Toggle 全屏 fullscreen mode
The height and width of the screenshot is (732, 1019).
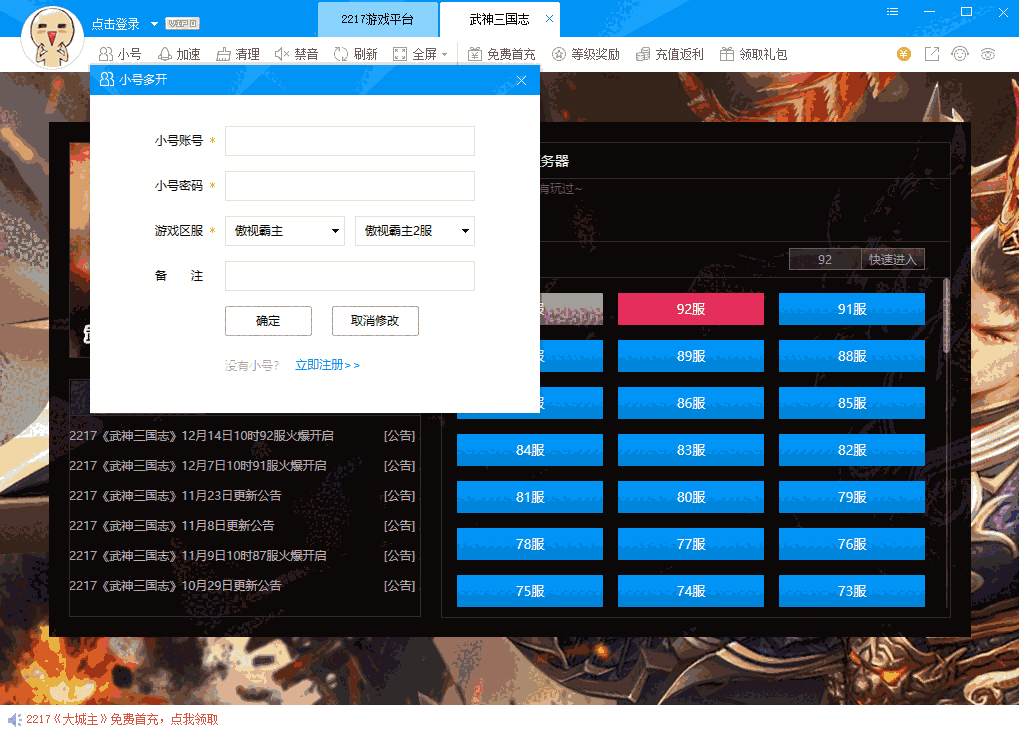click(400, 54)
